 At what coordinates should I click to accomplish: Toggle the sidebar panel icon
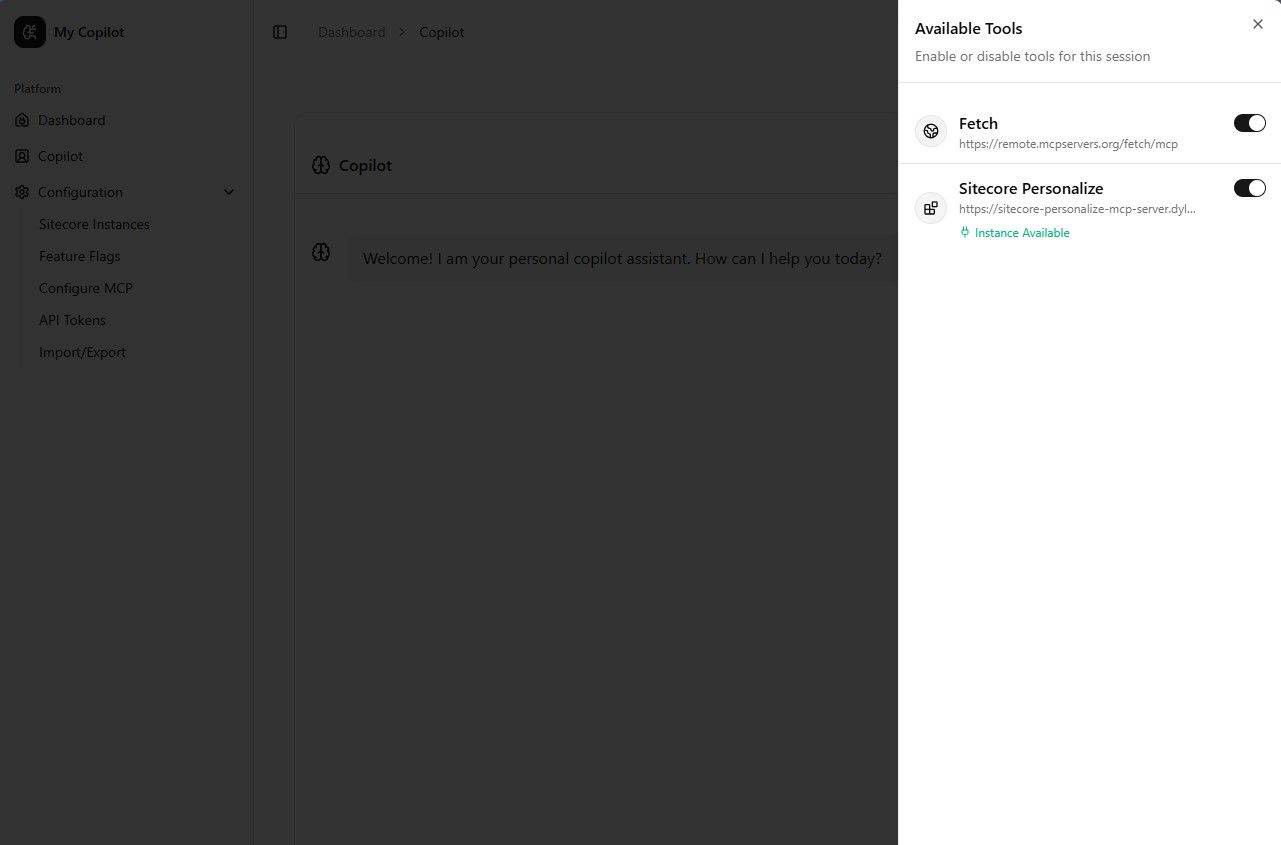(280, 32)
